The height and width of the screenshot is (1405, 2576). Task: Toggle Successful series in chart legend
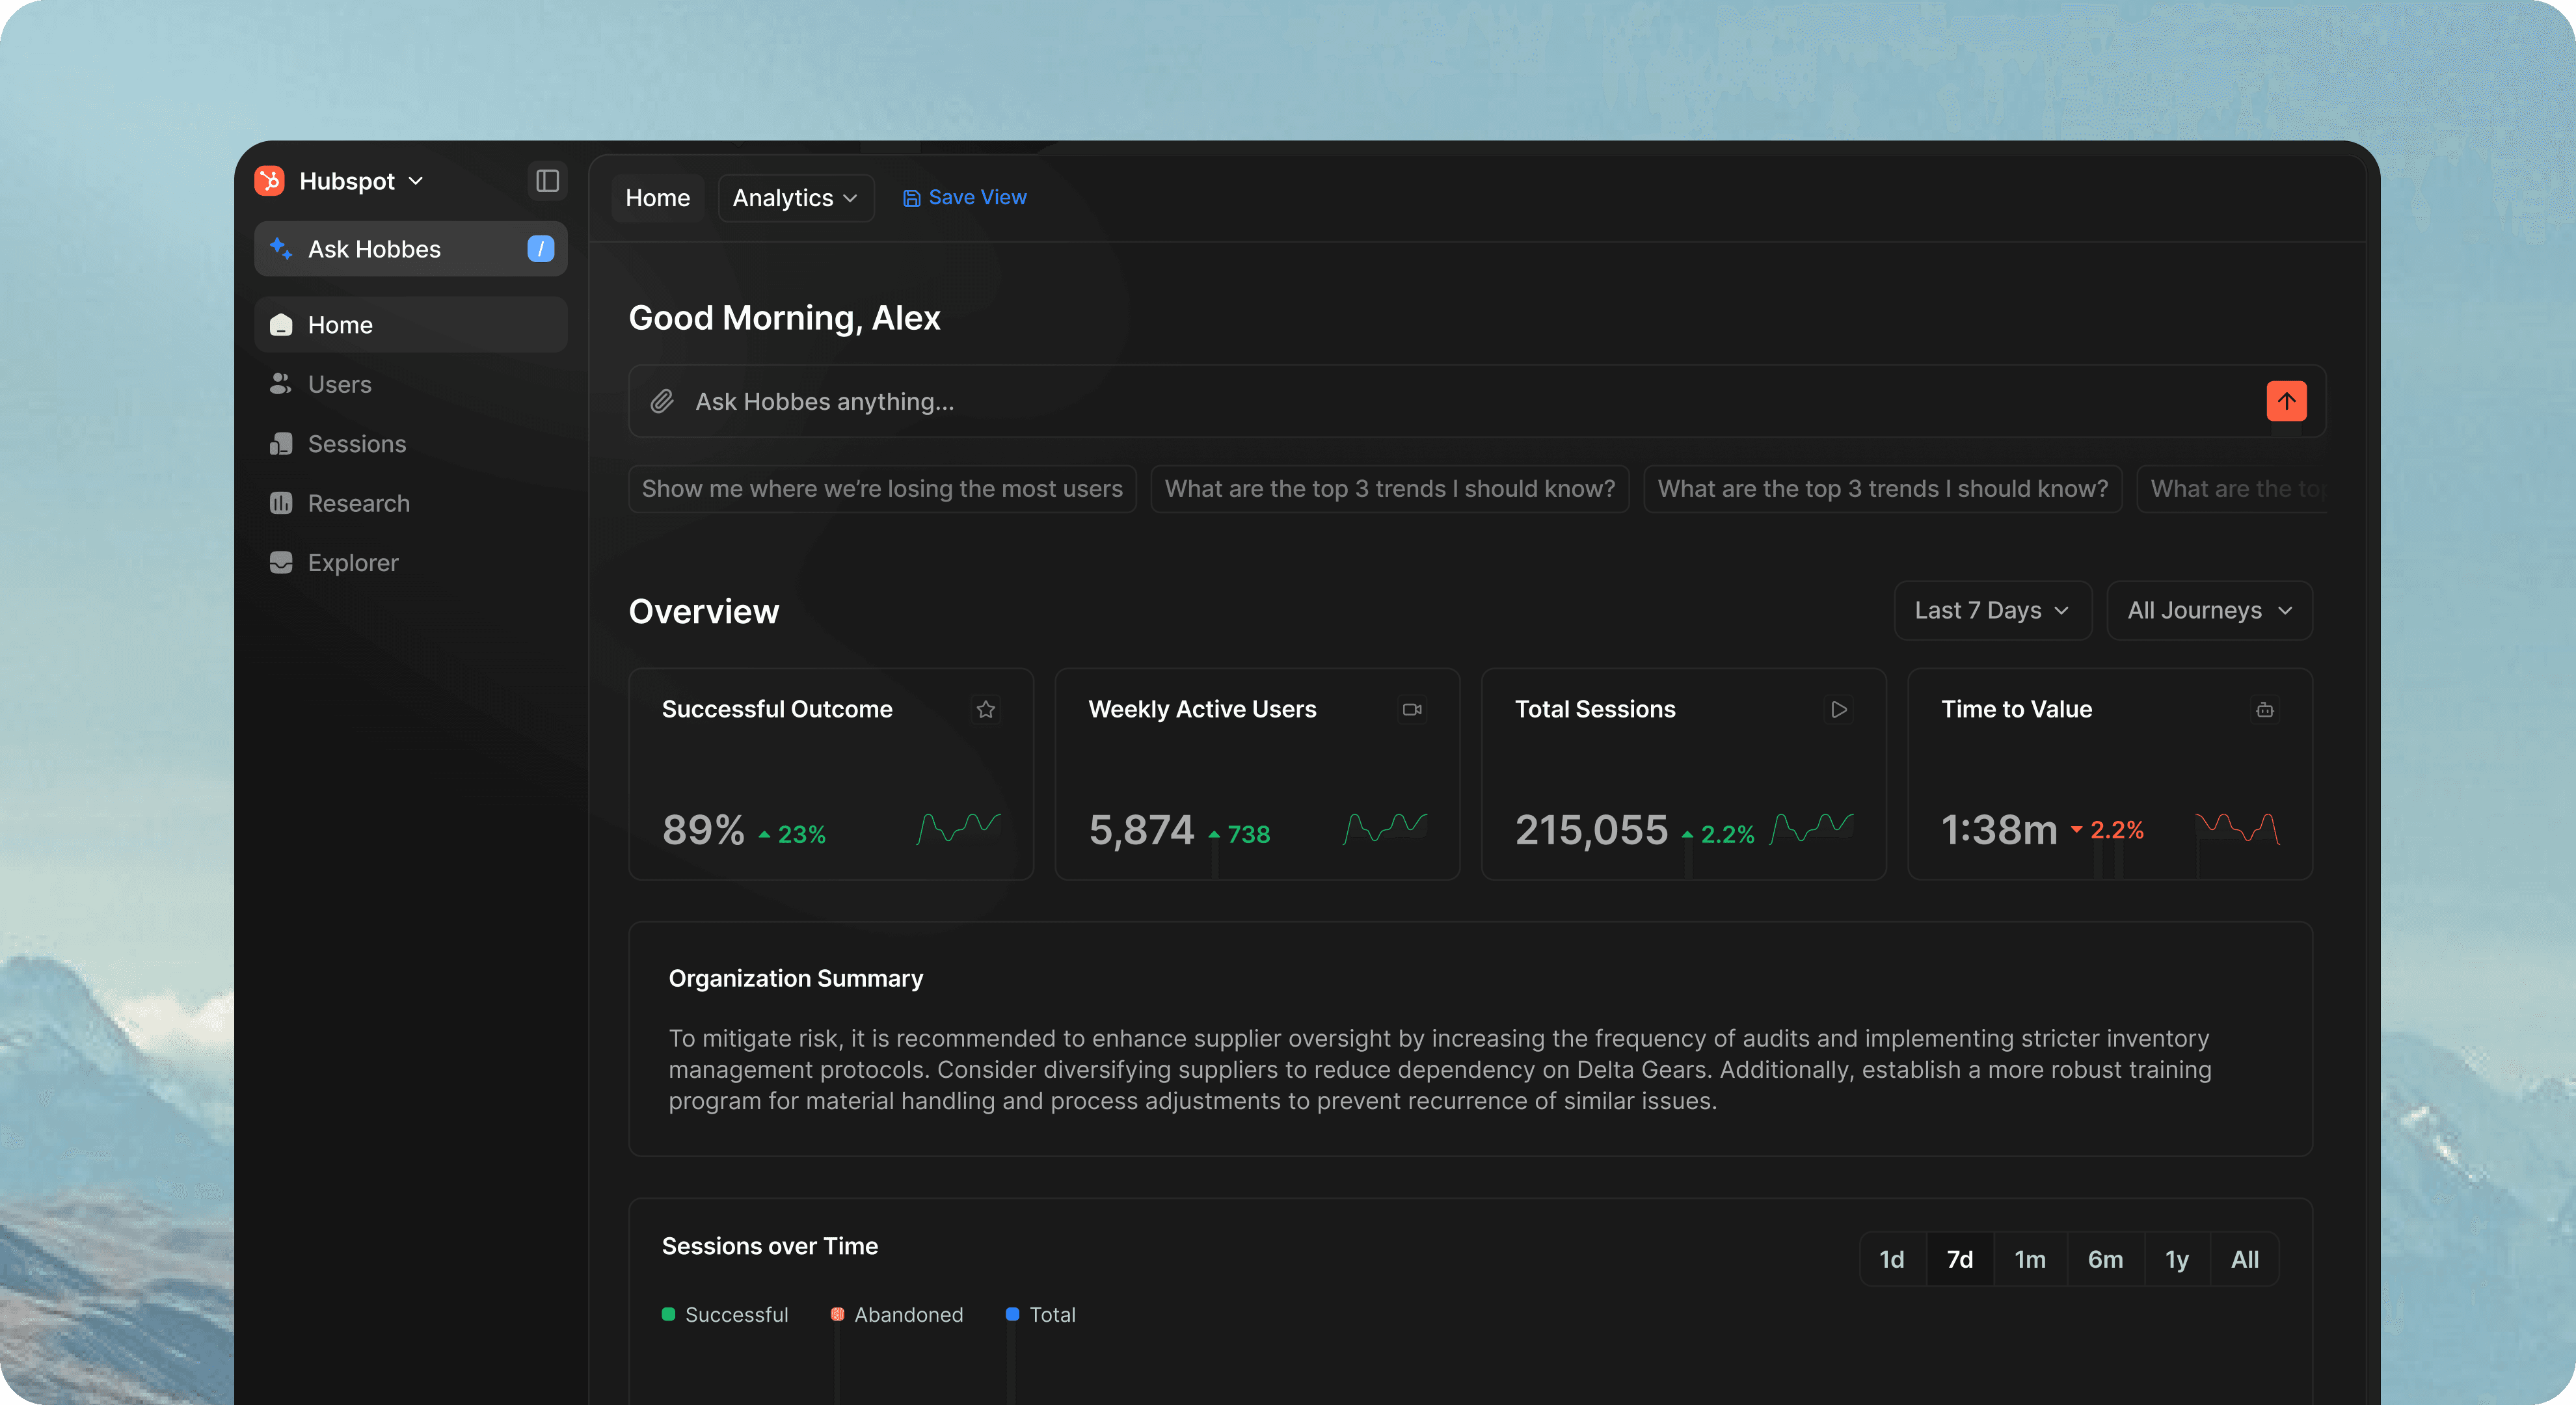click(725, 1314)
